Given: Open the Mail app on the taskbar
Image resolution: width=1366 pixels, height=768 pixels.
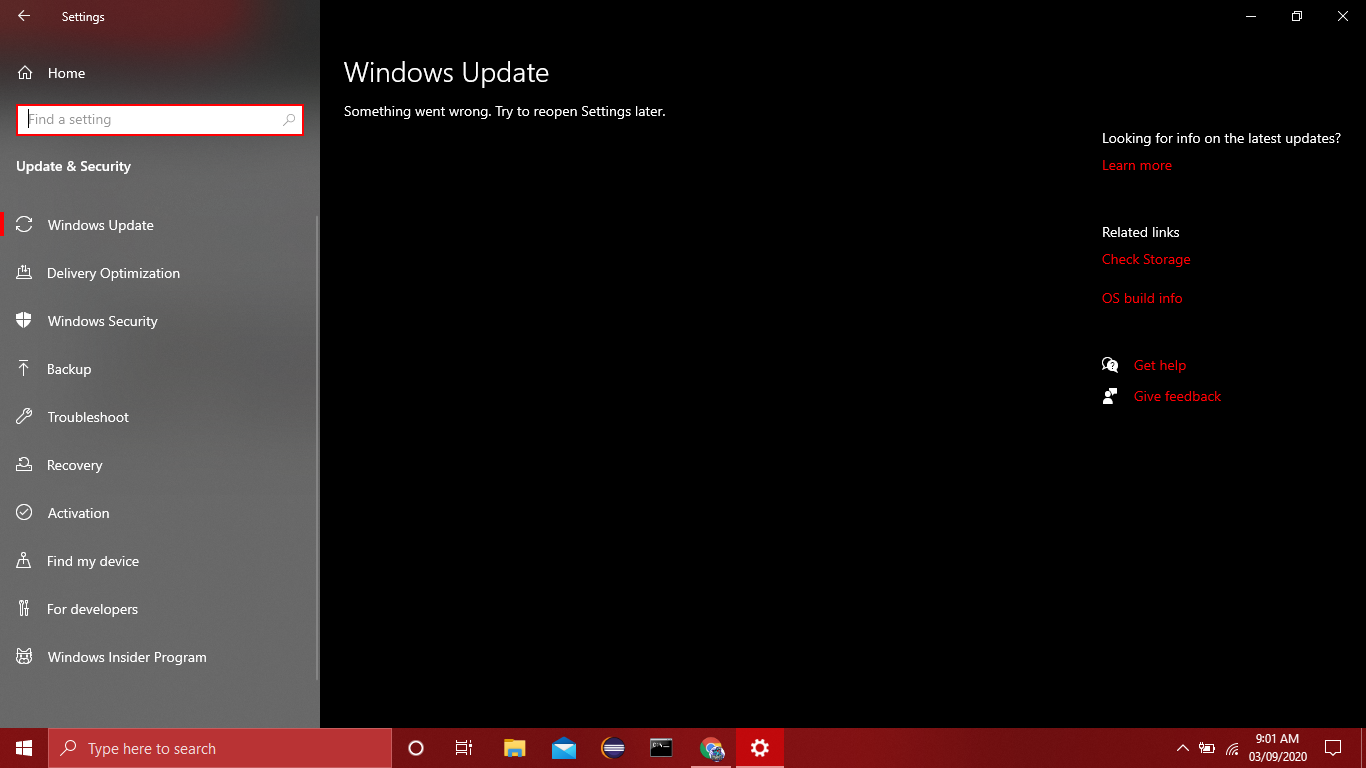Looking at the screenshot, I should tap(563, 748).
